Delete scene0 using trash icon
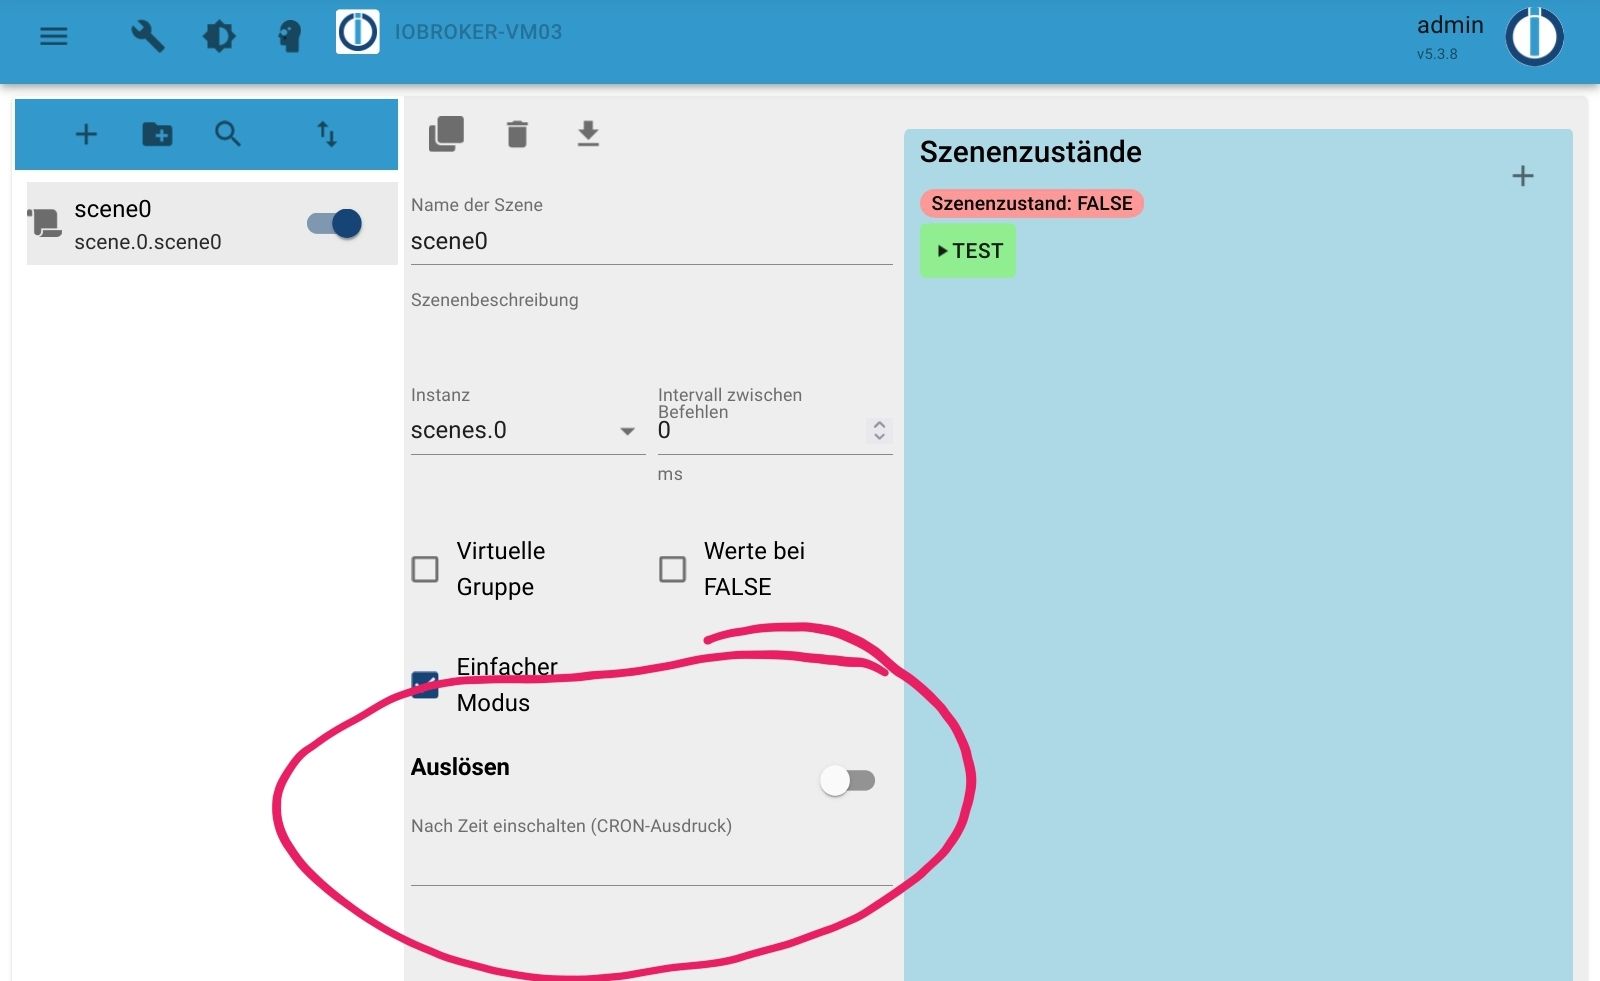 coord(517,134)
